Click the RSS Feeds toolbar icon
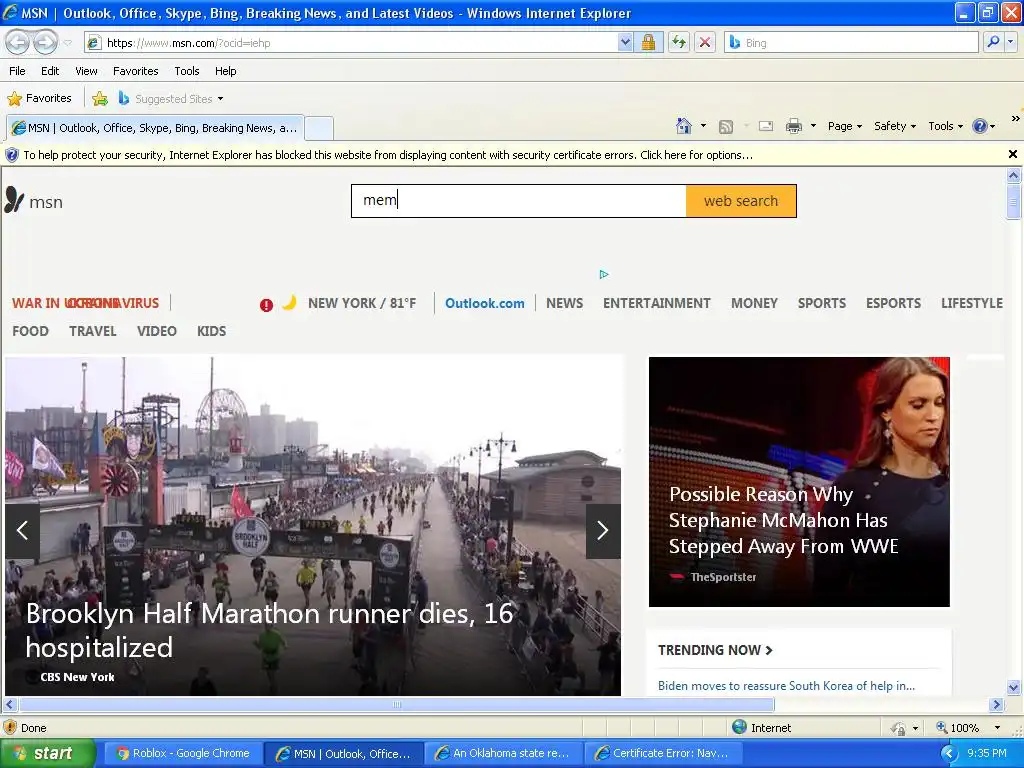1024x768 pixels. [x=726, y=126]
